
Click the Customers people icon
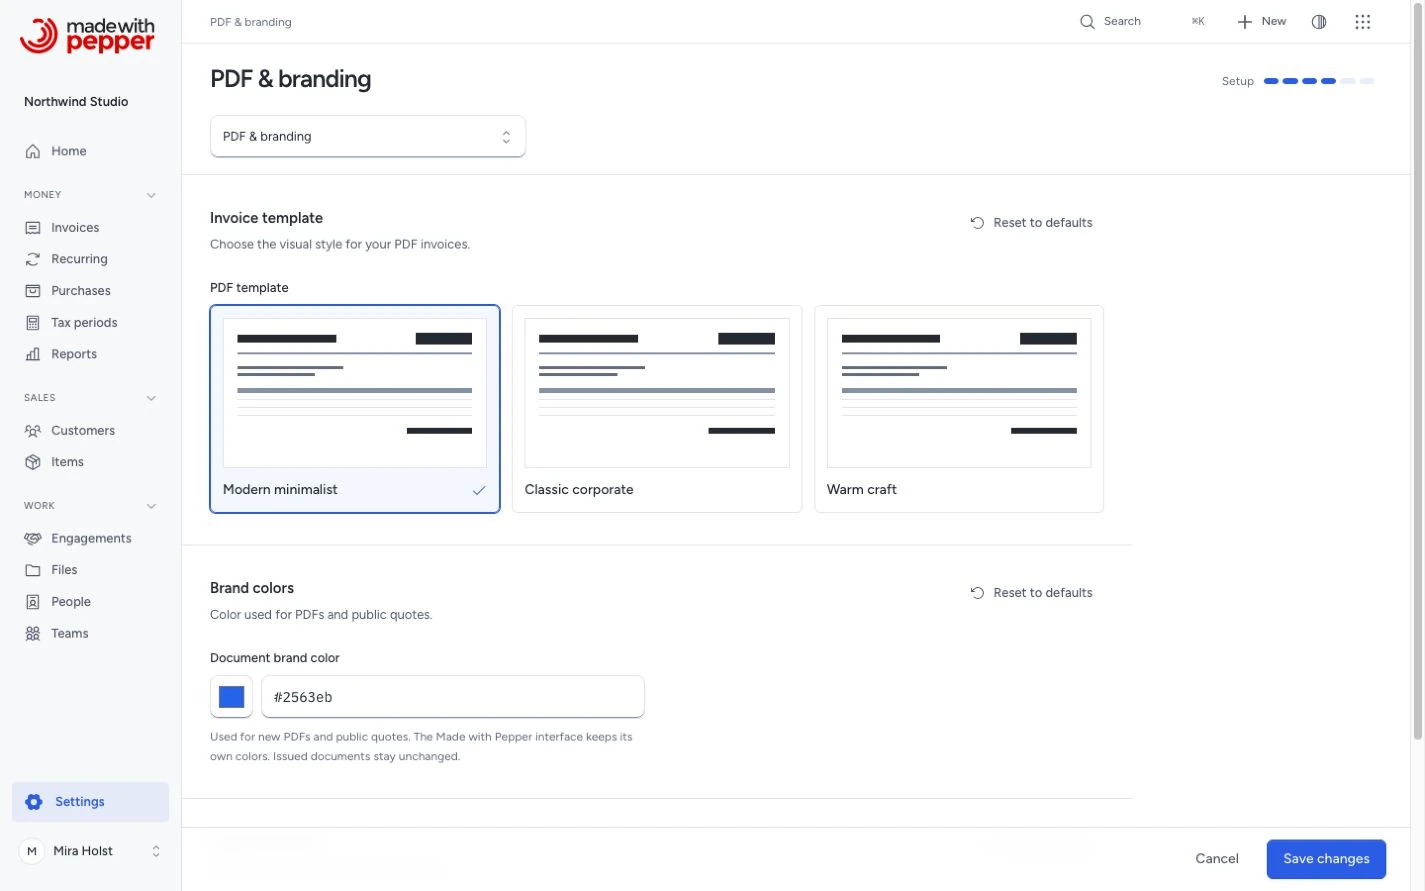tap(33, 431)
